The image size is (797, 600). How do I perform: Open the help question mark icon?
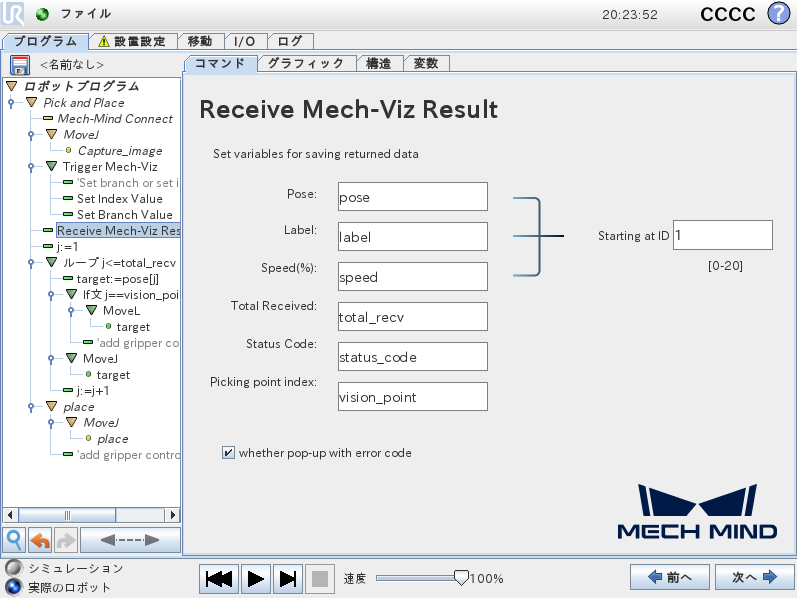click(778, 13)
